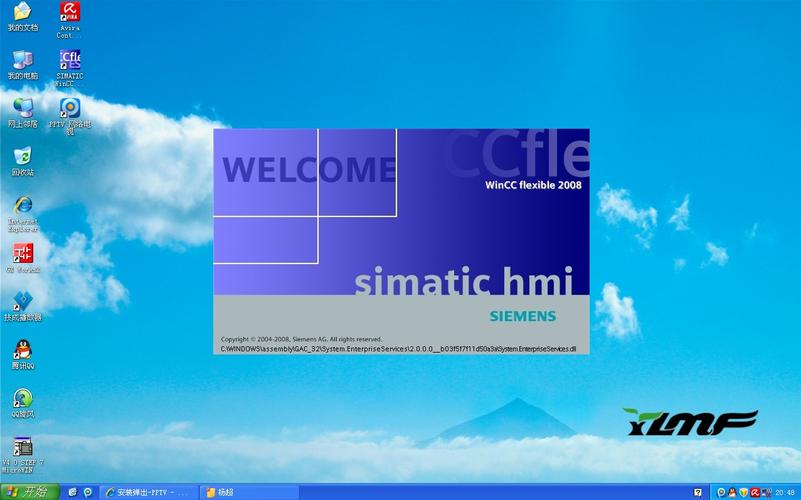Open the 网上邻居 network icon

tap(22, 113)
